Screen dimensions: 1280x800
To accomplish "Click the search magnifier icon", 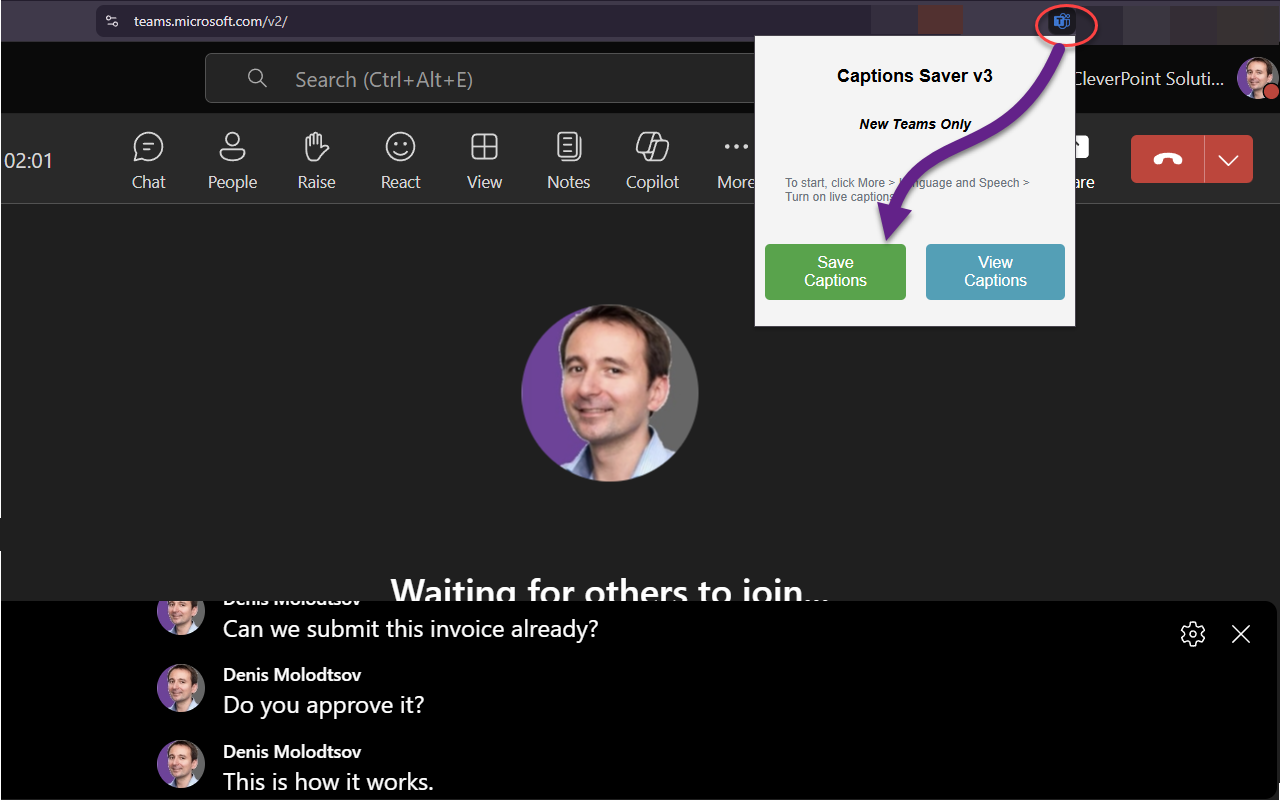I will [x=257, y=79].
